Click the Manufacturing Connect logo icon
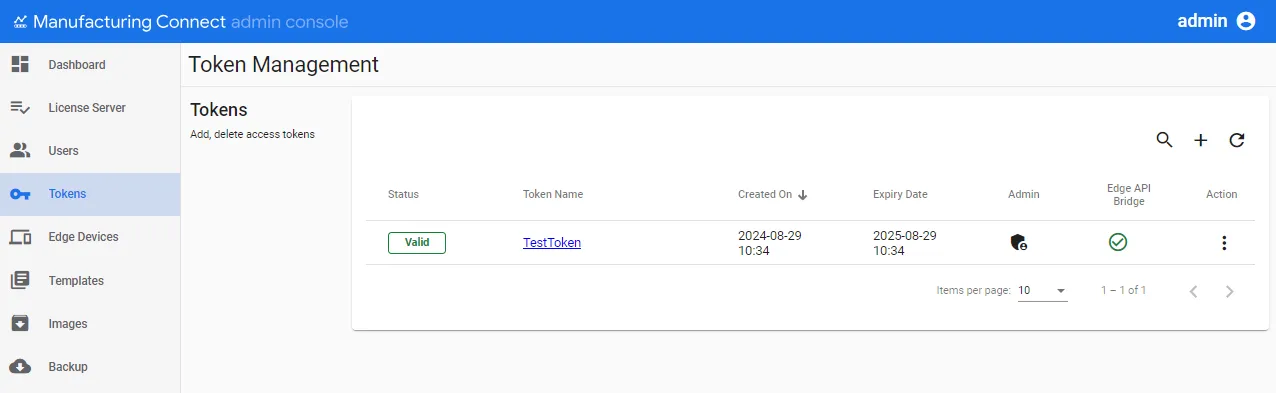Screen dimensions: 1276x393 point(20,21)
